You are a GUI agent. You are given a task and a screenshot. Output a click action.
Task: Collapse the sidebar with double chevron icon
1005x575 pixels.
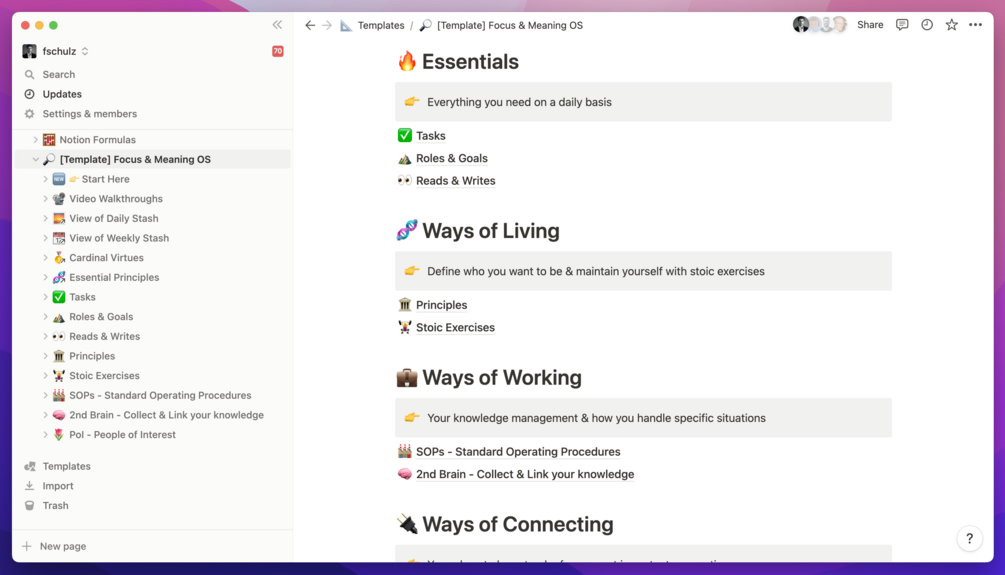coord(277,25)
